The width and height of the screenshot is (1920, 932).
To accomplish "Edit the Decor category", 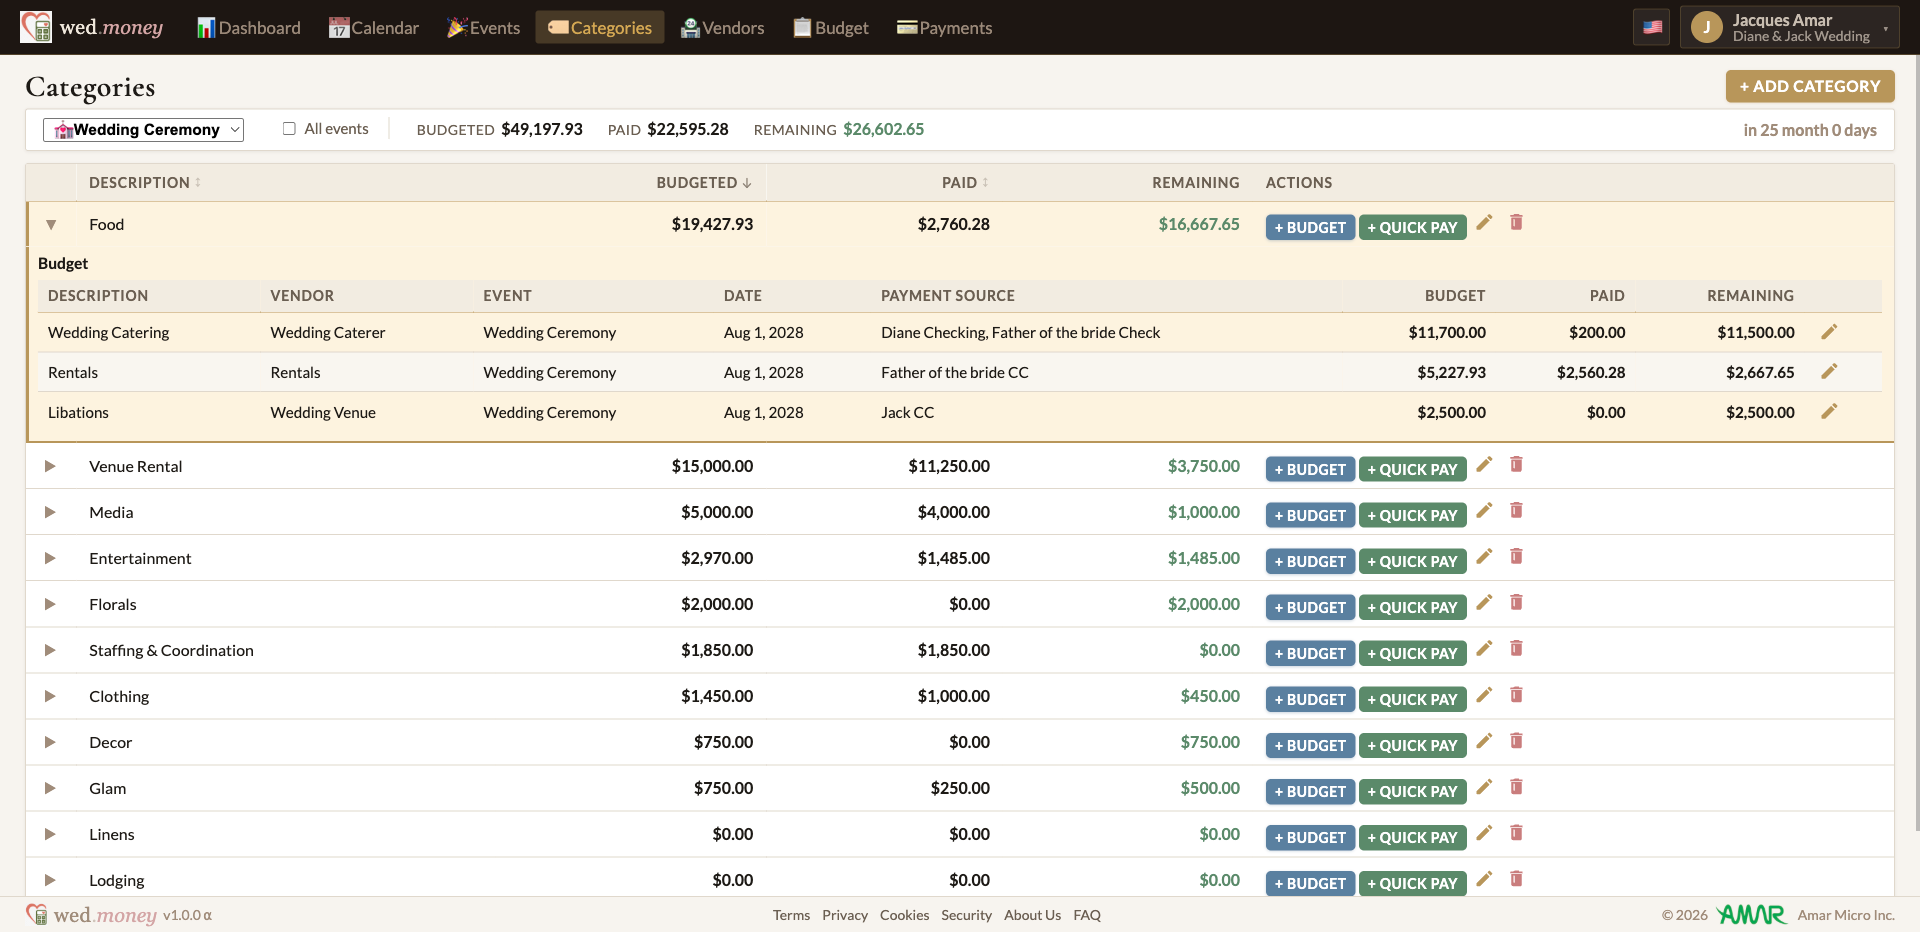I will (x=1484, y=740).
